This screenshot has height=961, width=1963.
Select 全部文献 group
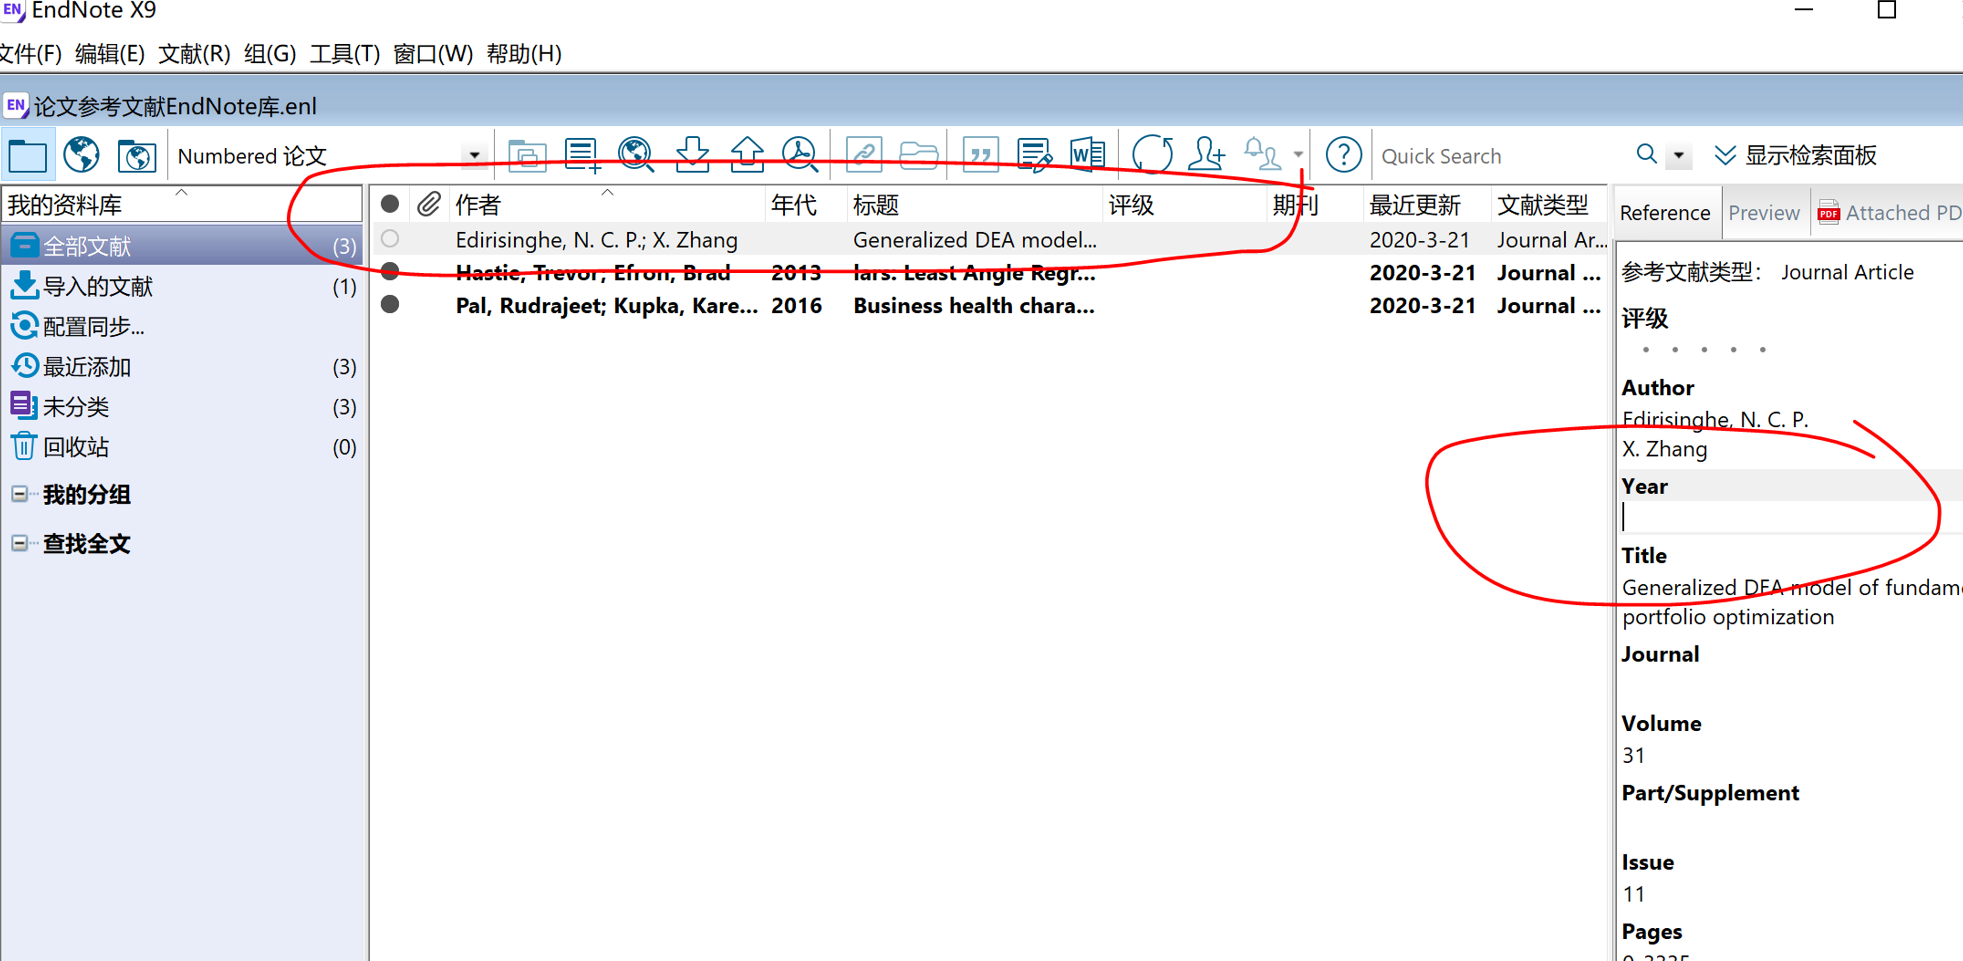pos(182,246)
